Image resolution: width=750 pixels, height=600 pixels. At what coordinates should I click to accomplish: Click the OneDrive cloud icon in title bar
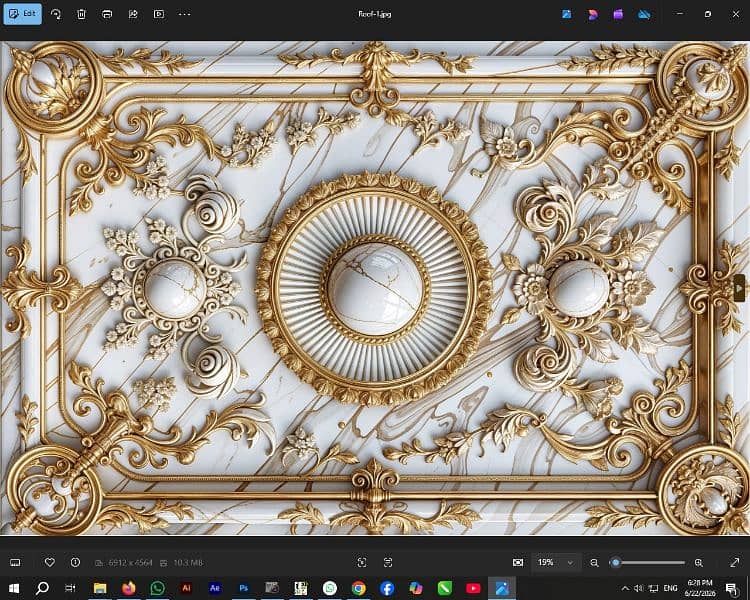(644, 15)
